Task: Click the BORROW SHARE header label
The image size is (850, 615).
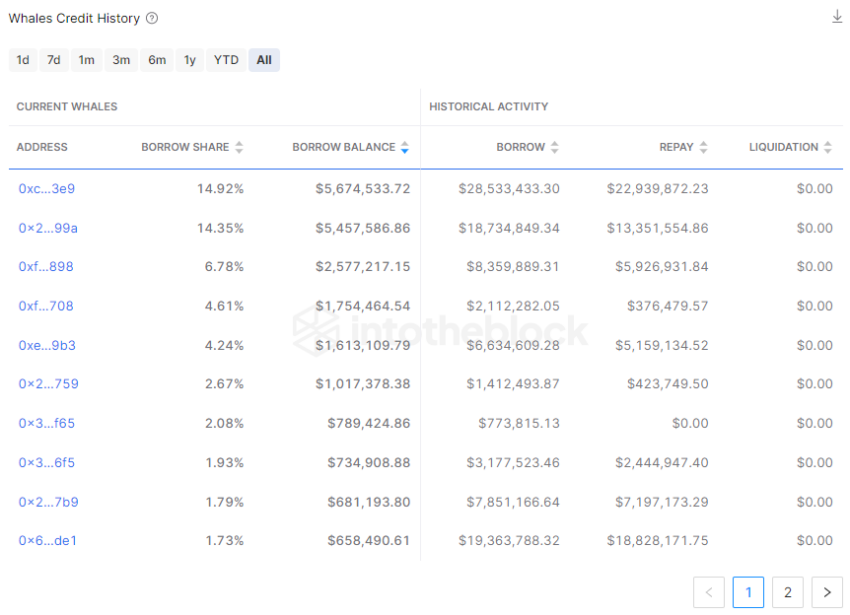Action: (x=185, y=147)
